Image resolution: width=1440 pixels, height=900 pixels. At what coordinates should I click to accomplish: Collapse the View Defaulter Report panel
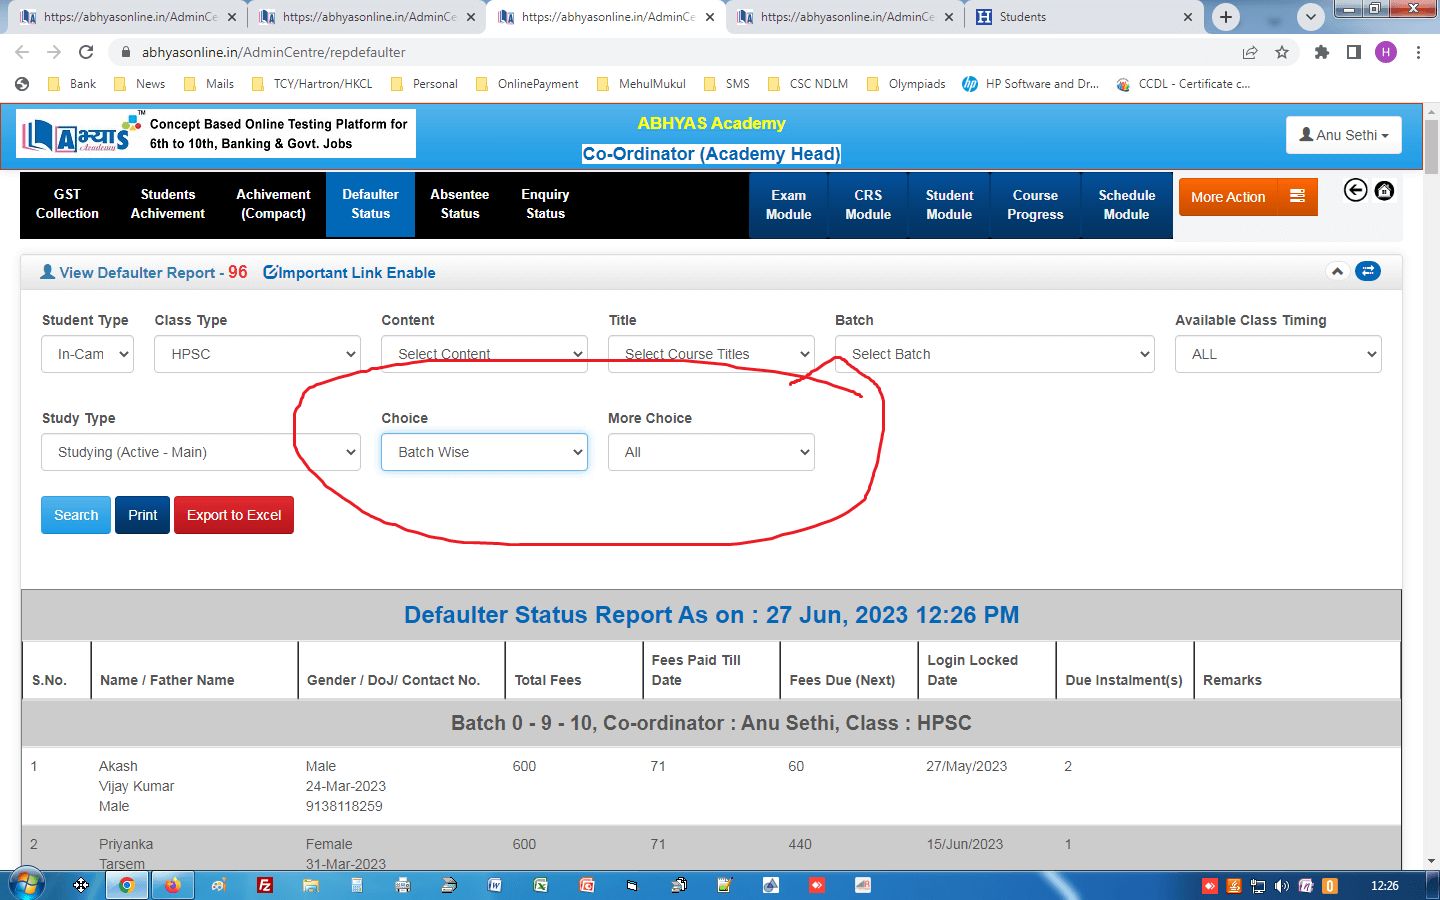tap(1337, 271)
